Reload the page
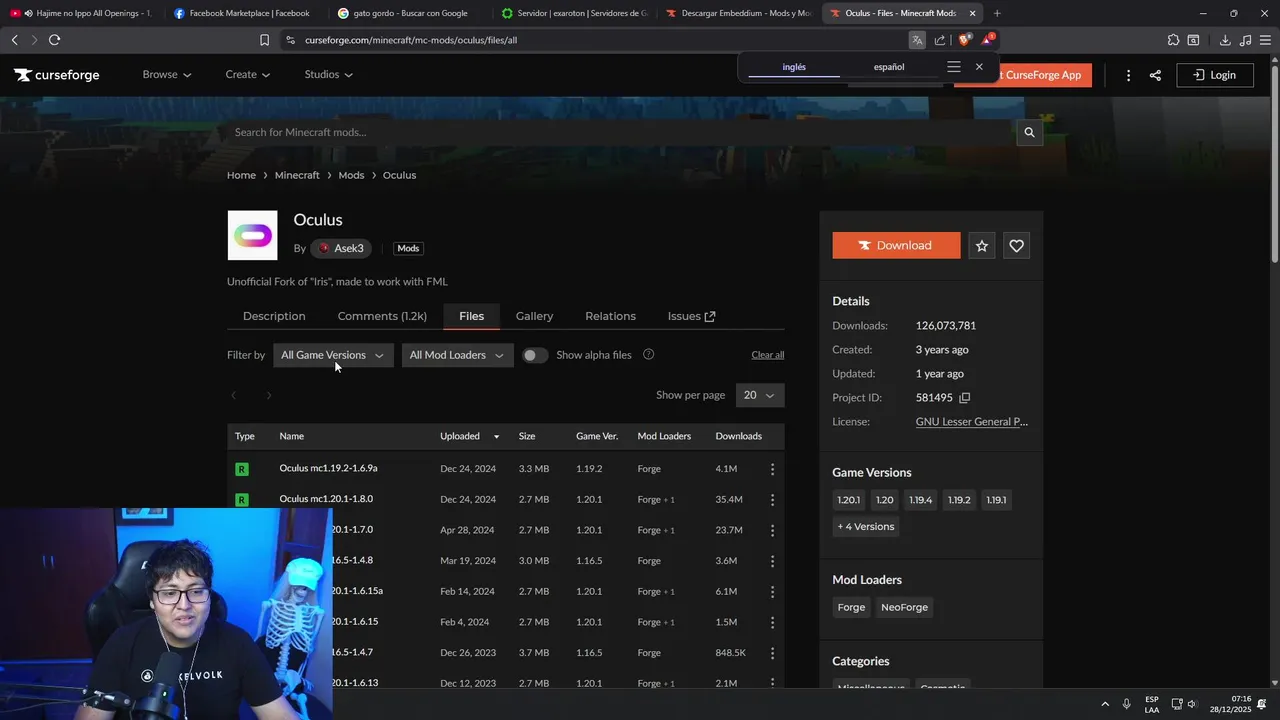This screenshot has width=1280, height=720. coord(54,40)
